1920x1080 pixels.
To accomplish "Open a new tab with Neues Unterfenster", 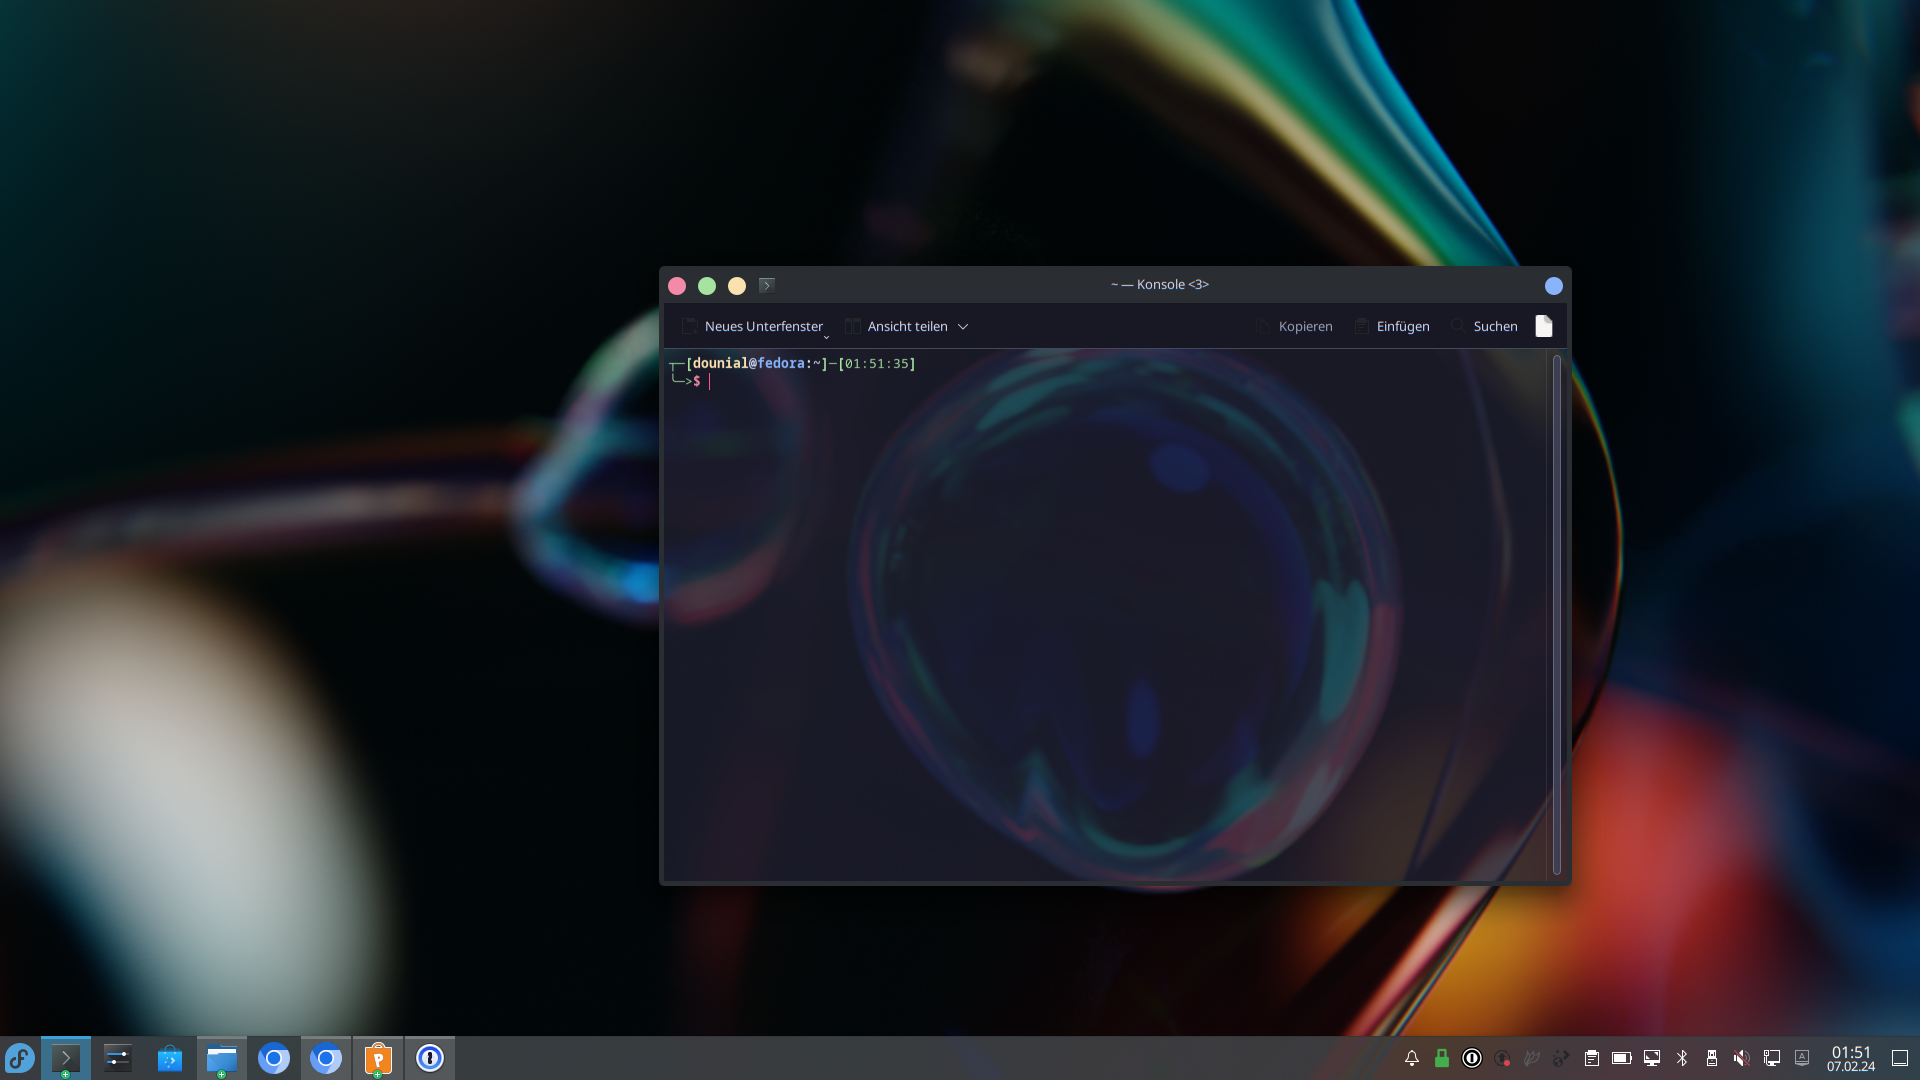I will click(x=752, y=327).
